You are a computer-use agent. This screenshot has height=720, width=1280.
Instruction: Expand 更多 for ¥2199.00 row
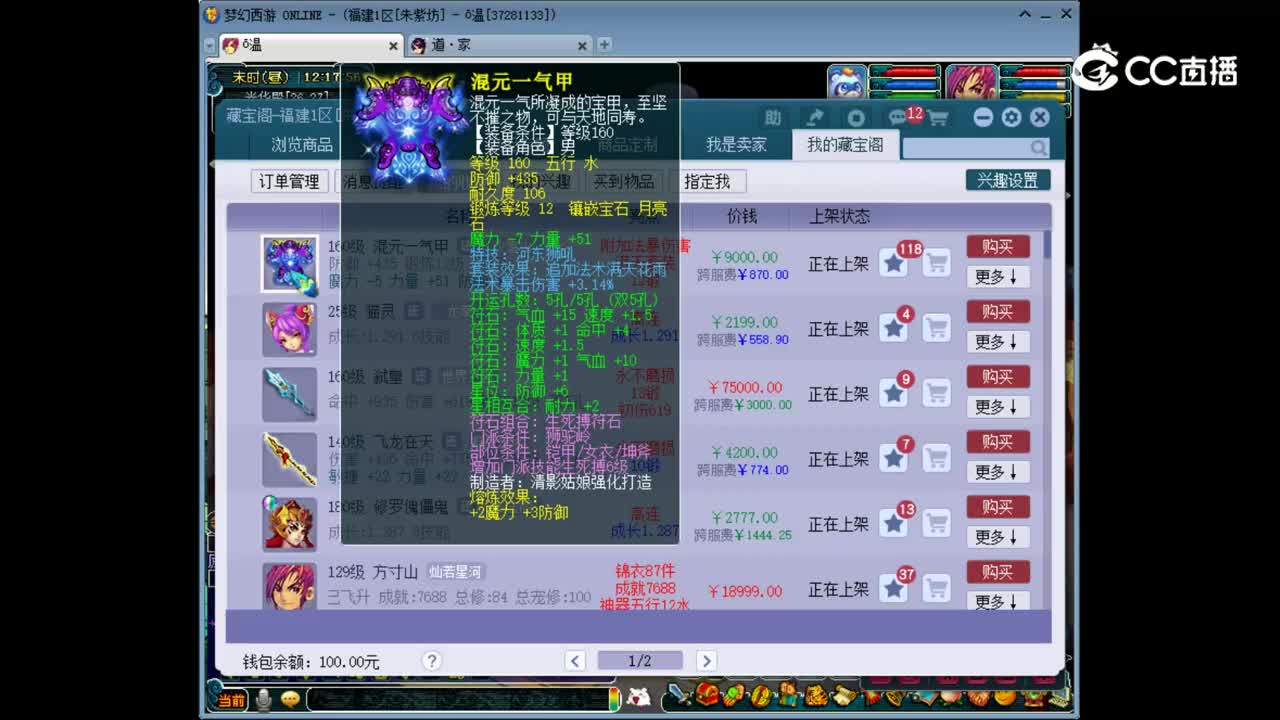click(998, 342)
